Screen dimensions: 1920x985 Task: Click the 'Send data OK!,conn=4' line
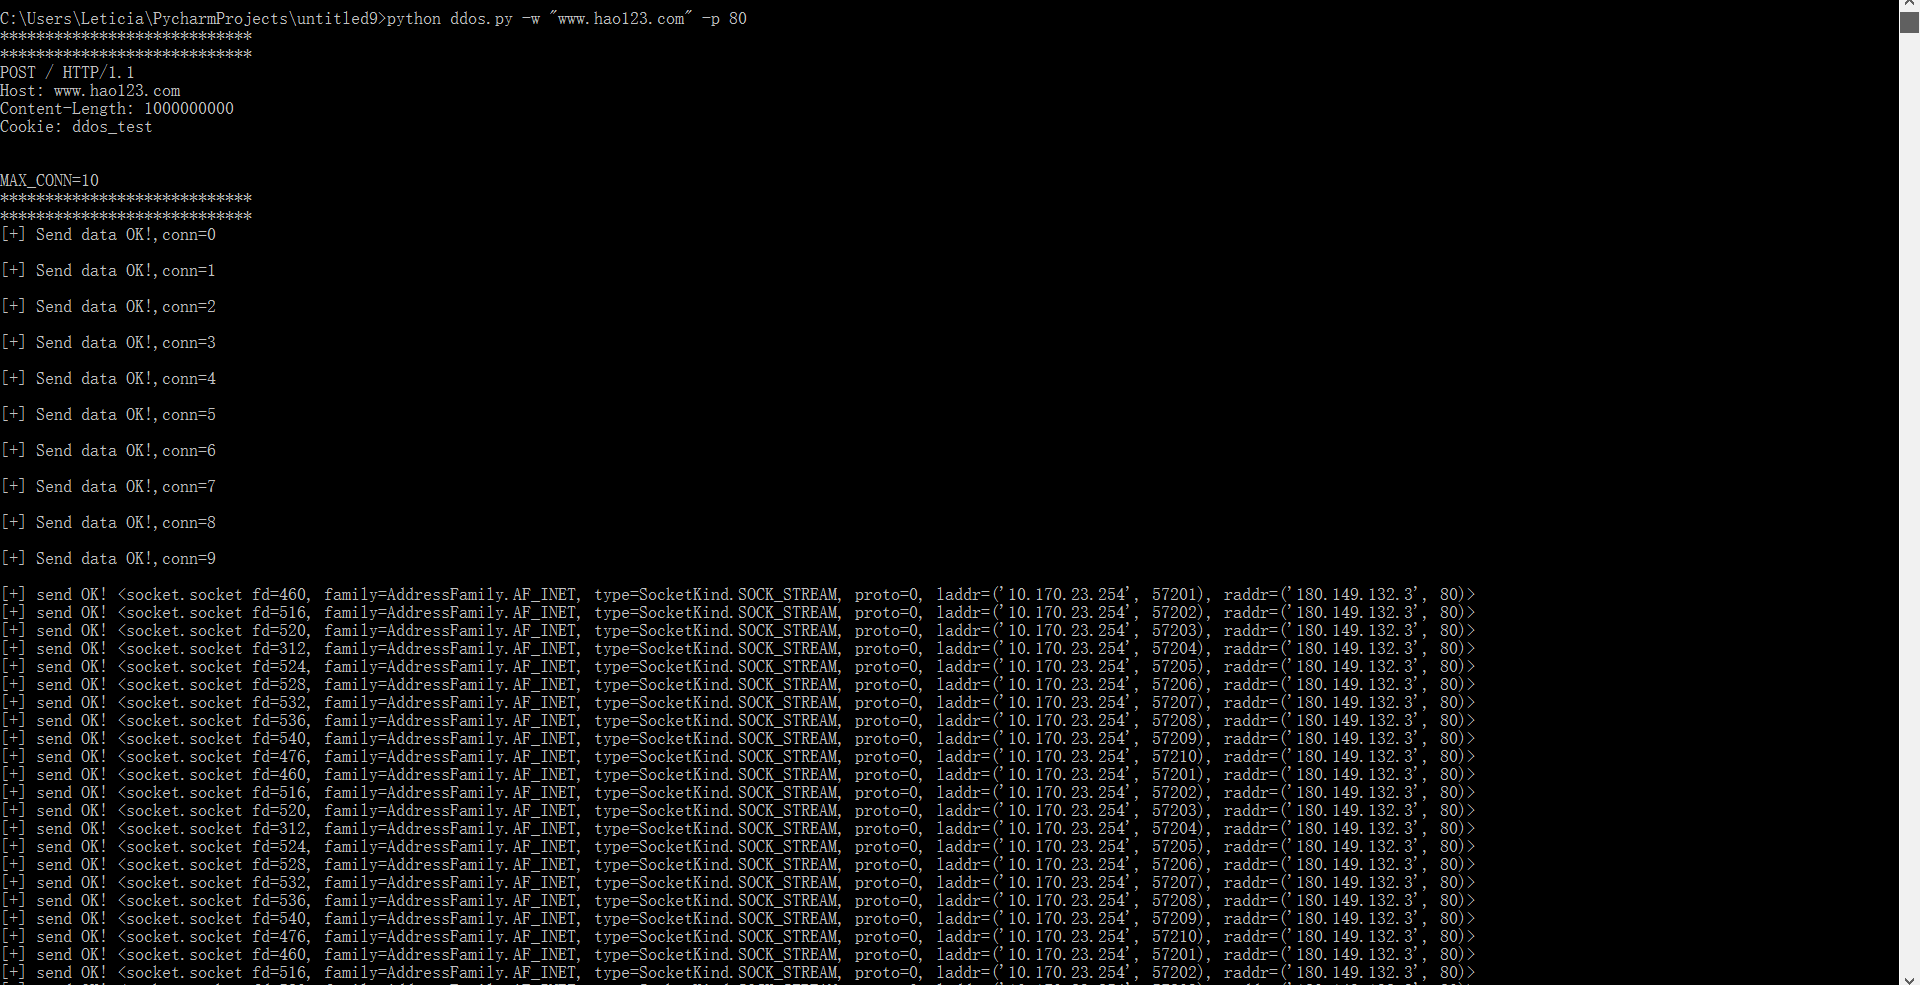tap(108, 379)
